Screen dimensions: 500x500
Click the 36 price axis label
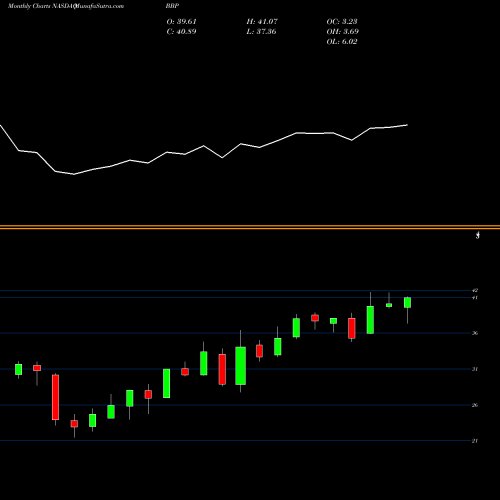(475, 333)
